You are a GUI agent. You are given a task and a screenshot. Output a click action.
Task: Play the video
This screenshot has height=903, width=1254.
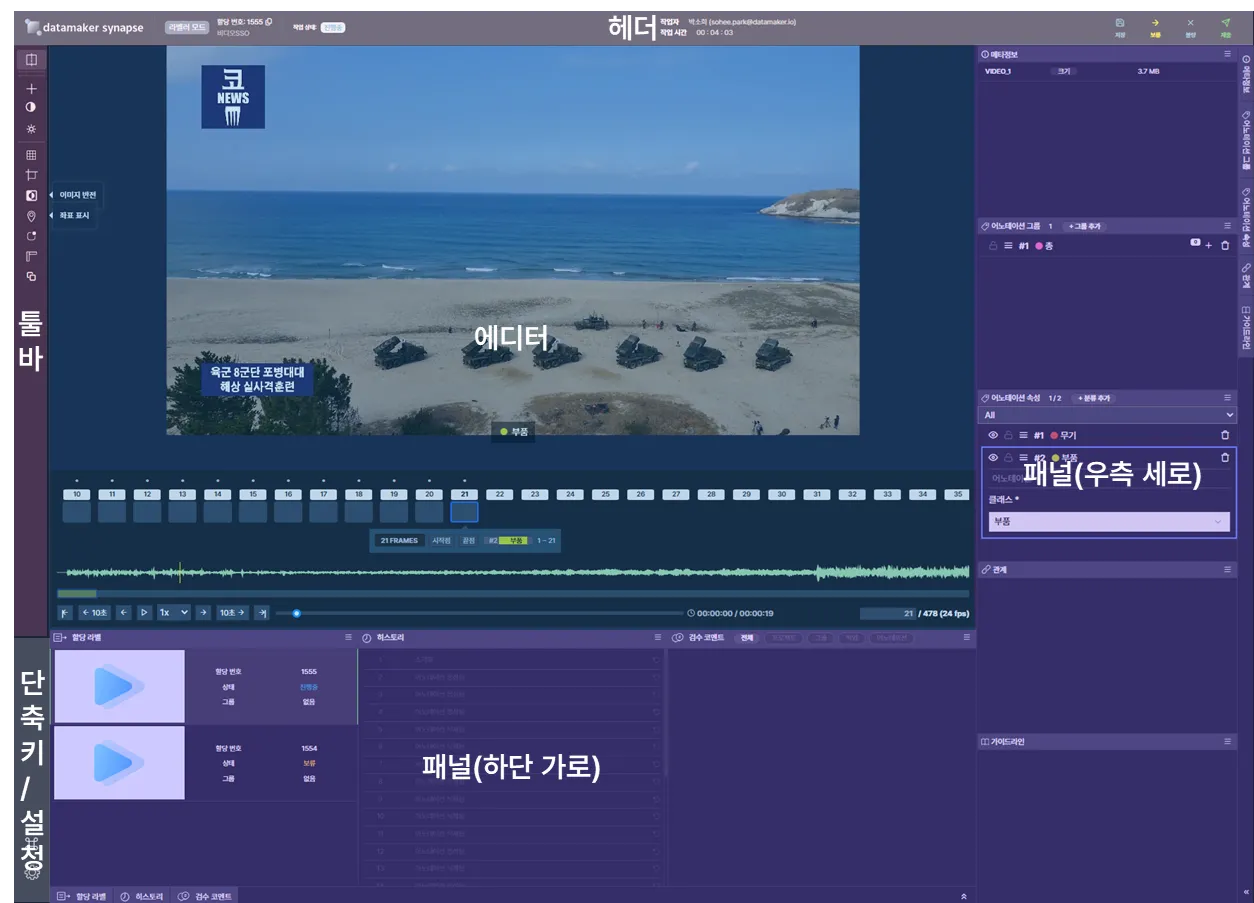coord(144,613)
